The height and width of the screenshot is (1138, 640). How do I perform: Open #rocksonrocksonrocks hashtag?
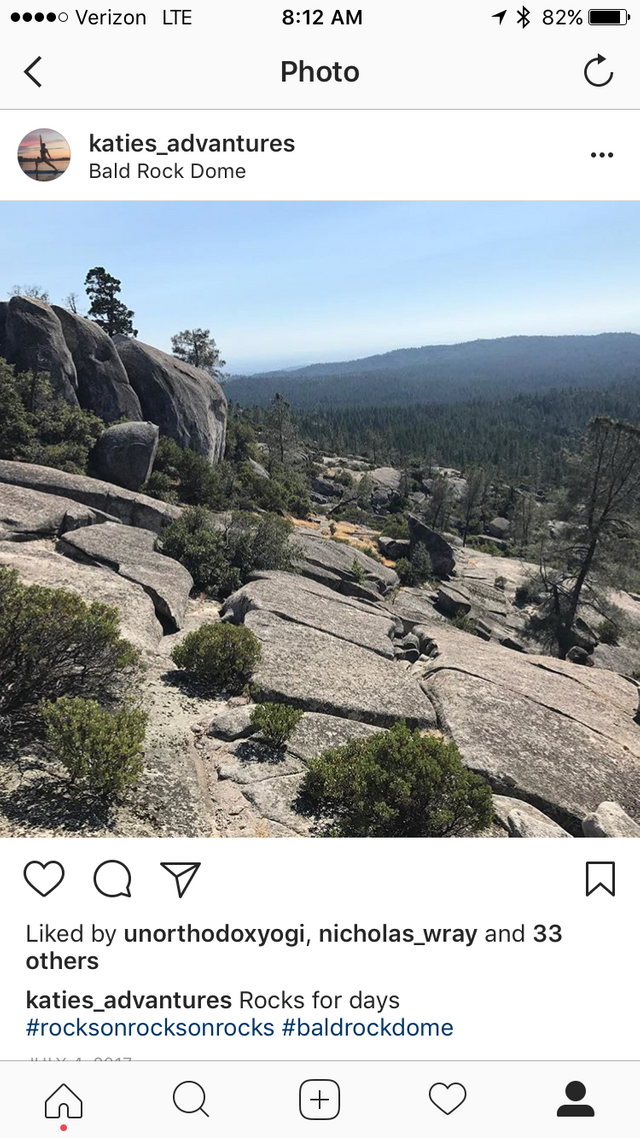(x=150, y=1028)
